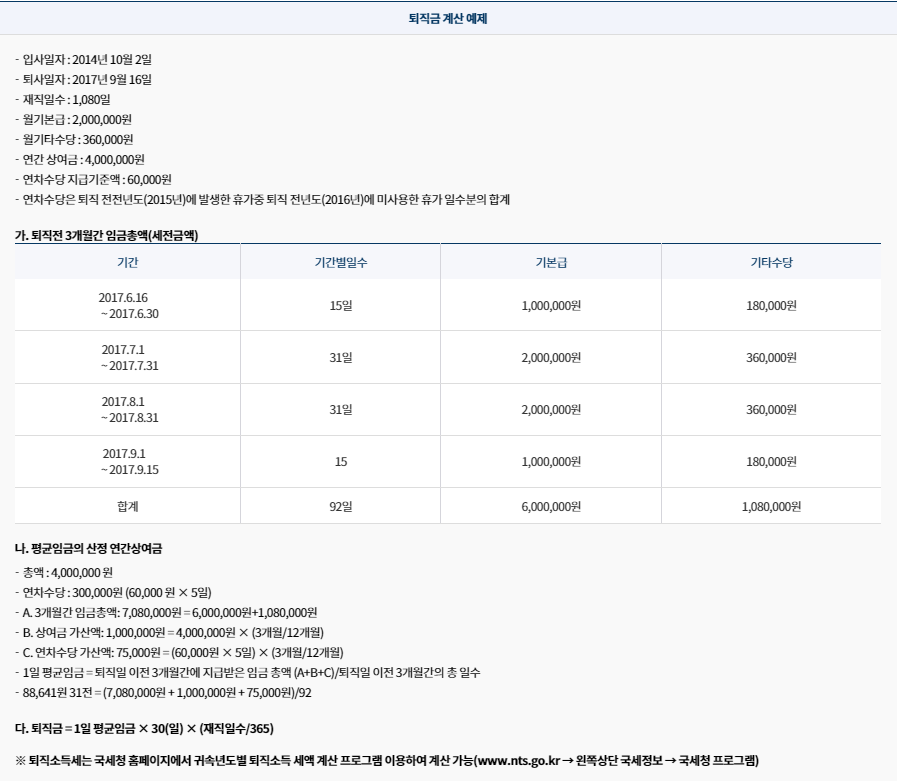The height and width of the screenshot is (781, 900).
Task: Click the 합계 row total 92일
Action: point(341,508)
